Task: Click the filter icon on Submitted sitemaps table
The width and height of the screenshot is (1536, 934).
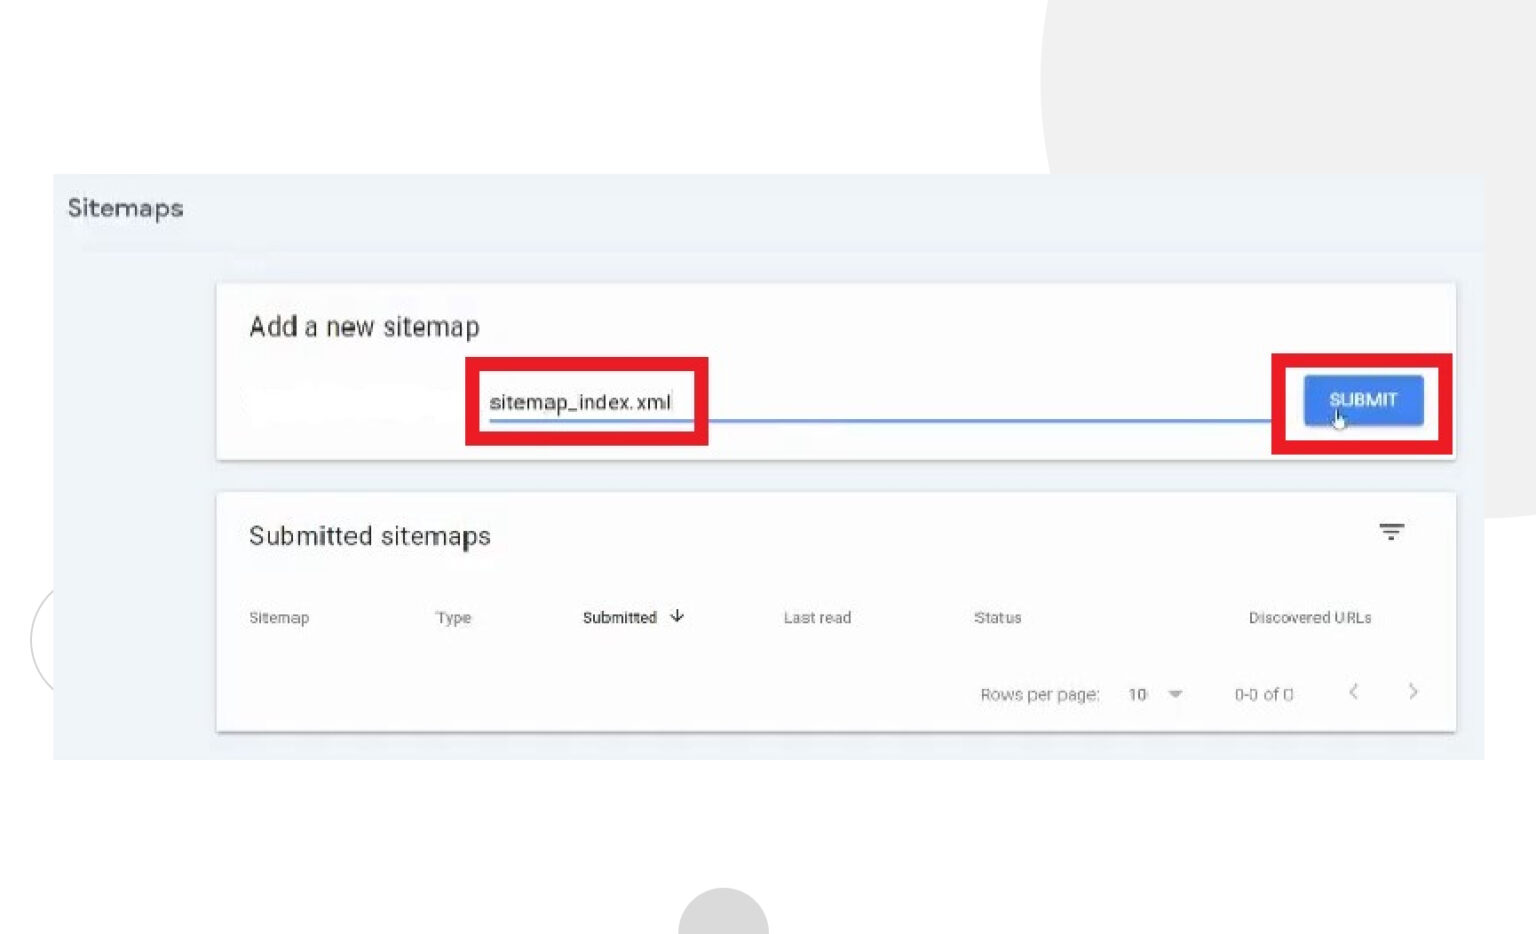Action: [x=1393, y=532]
